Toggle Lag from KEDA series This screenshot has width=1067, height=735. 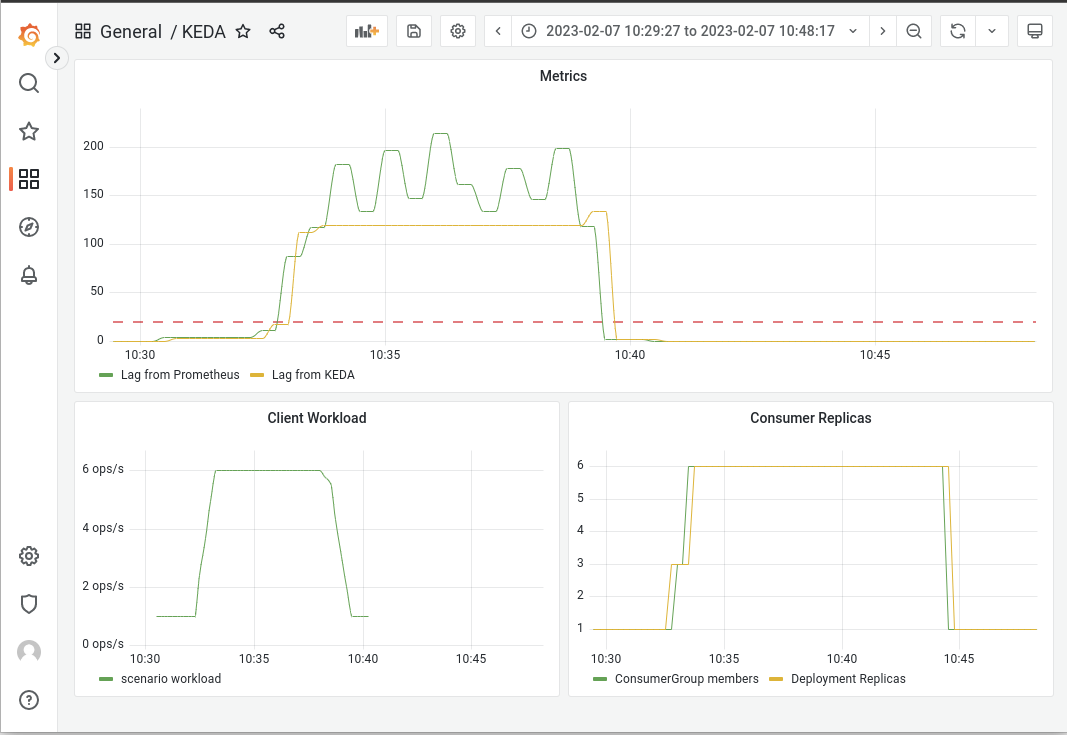pos(313,375)
